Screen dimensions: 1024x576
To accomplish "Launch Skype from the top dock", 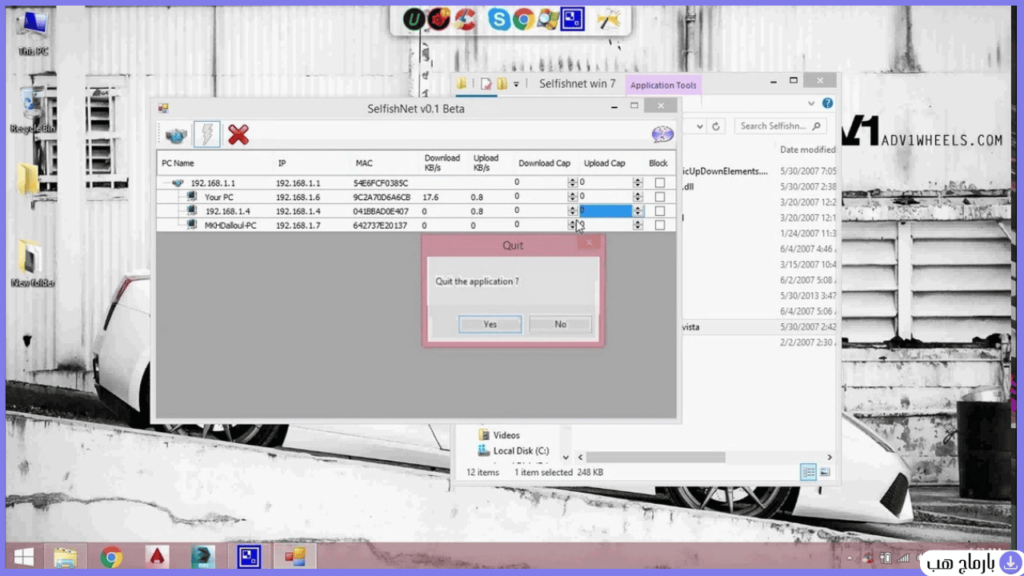I will [498, 20].
